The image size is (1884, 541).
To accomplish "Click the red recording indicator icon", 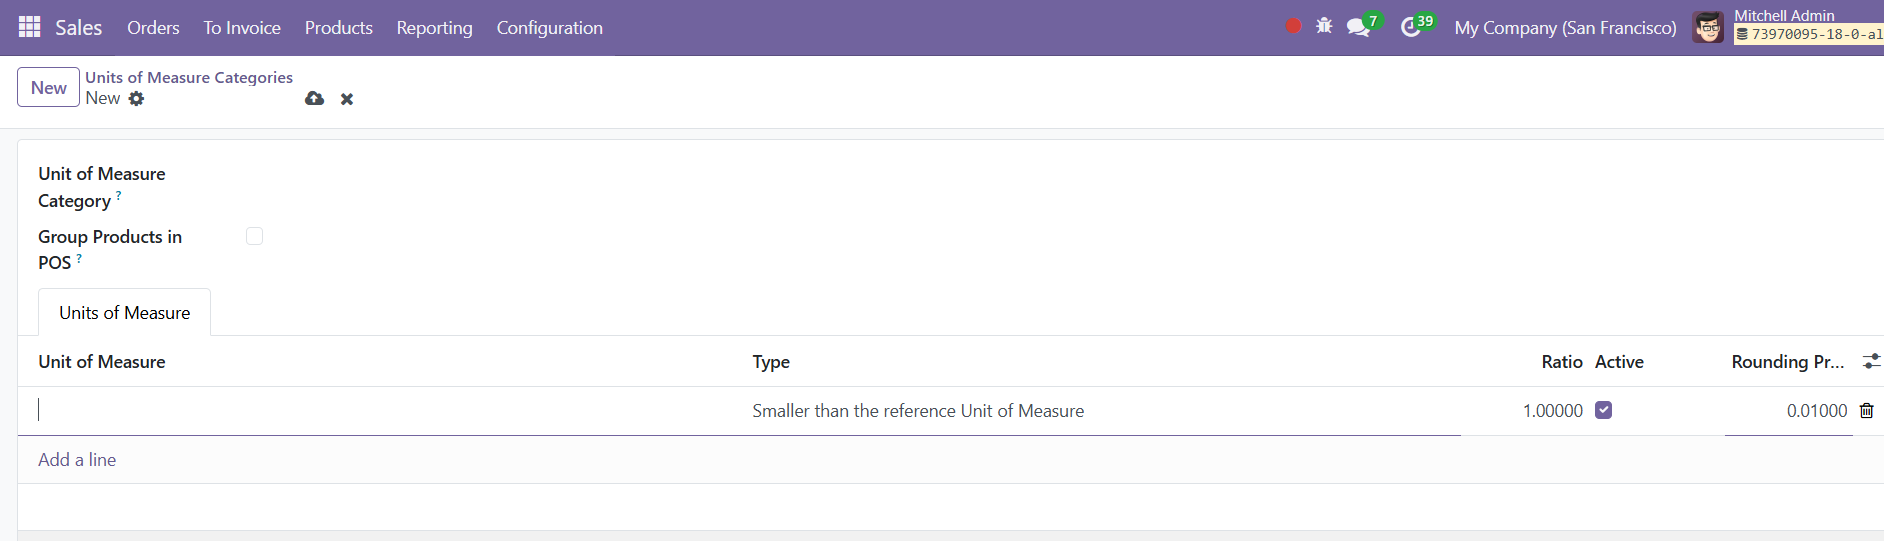I will (x=1293, y=26).
